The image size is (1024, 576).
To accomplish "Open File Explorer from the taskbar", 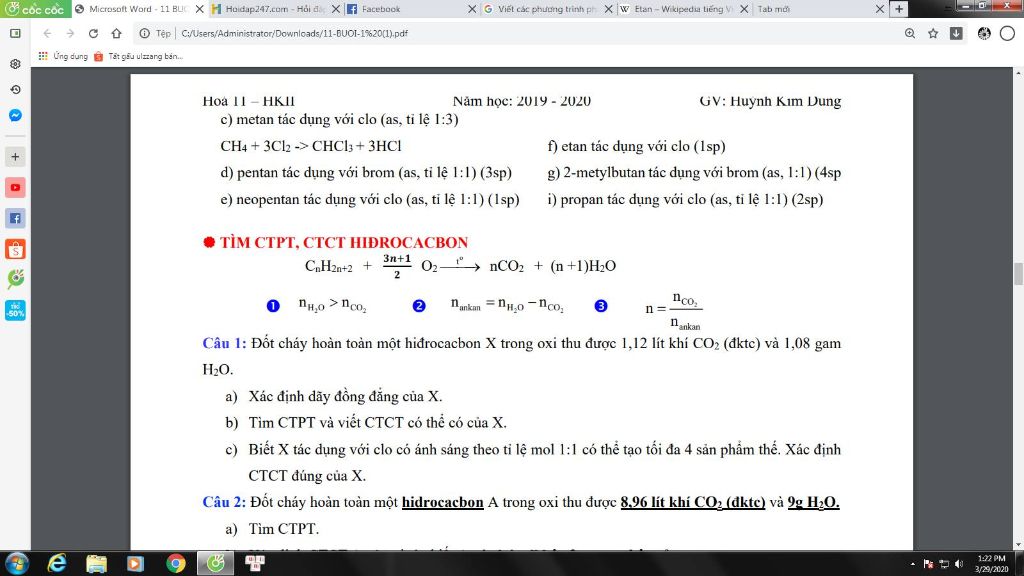I will click(96, 563).
